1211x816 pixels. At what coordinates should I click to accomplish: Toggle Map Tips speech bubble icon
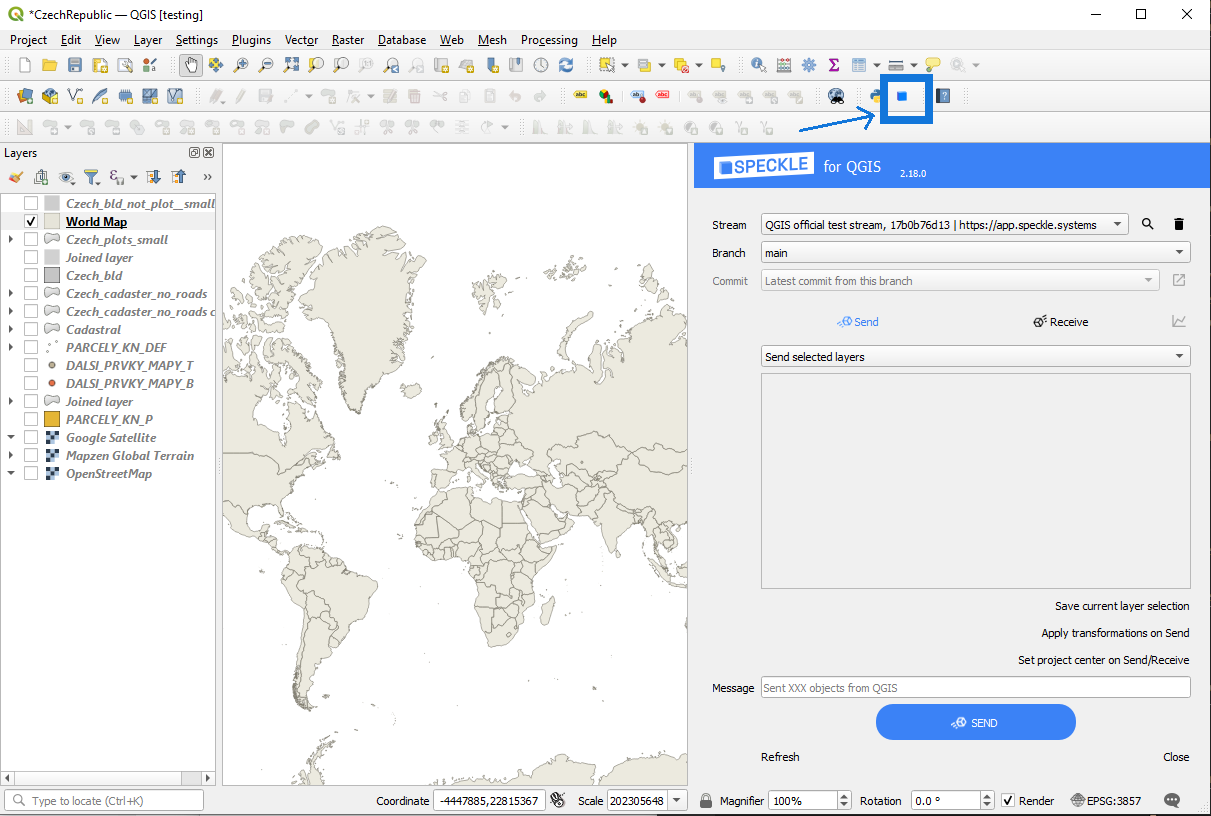[932, 65]
